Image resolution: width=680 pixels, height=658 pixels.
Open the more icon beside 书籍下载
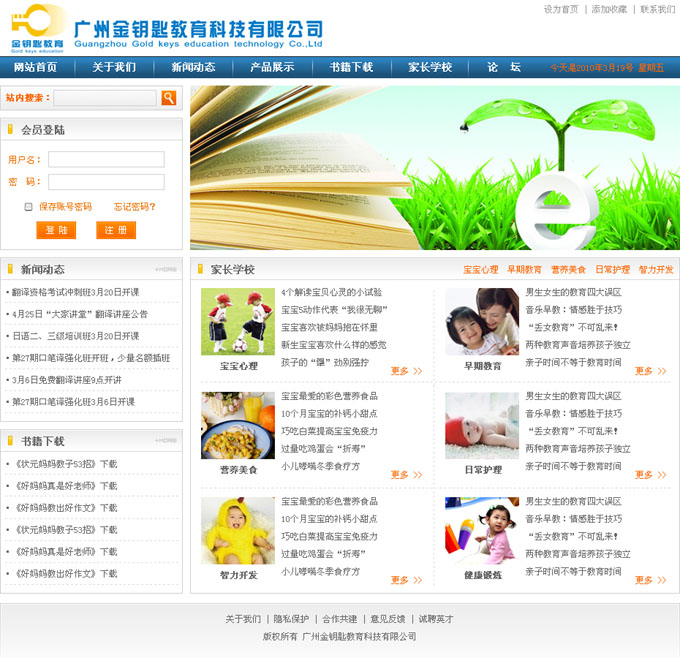pos(165,441)
